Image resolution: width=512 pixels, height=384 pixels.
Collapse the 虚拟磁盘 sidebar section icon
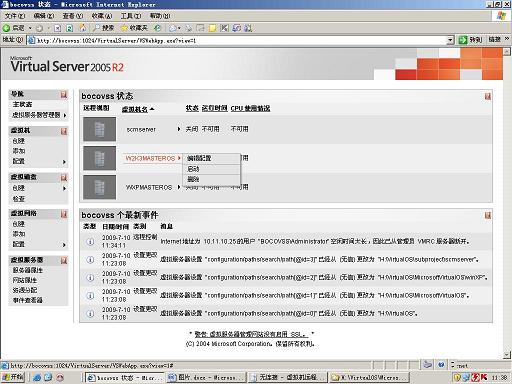coord(64,177)
